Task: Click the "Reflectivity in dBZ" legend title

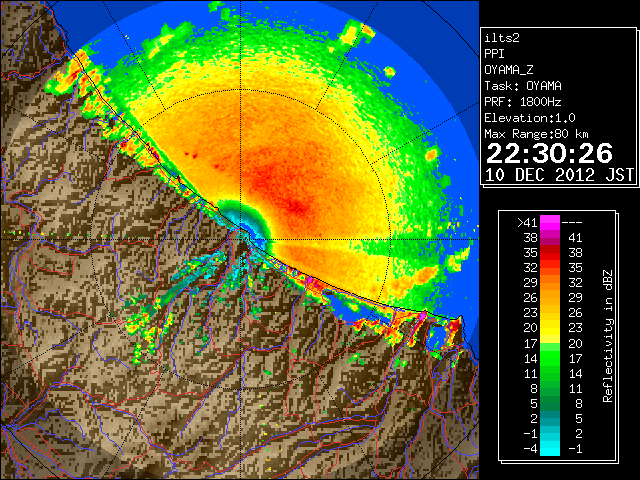Action: point(607,336)
